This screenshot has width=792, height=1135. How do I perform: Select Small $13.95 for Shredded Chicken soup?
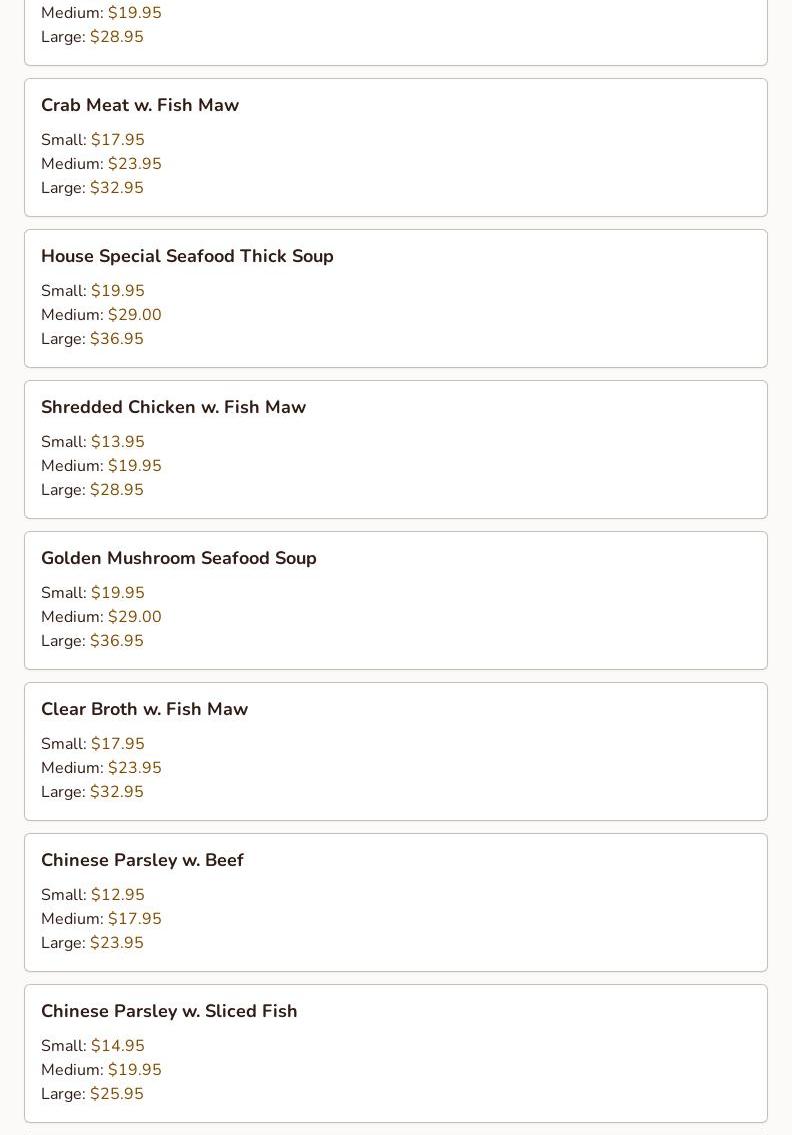[x=93, y=442]
